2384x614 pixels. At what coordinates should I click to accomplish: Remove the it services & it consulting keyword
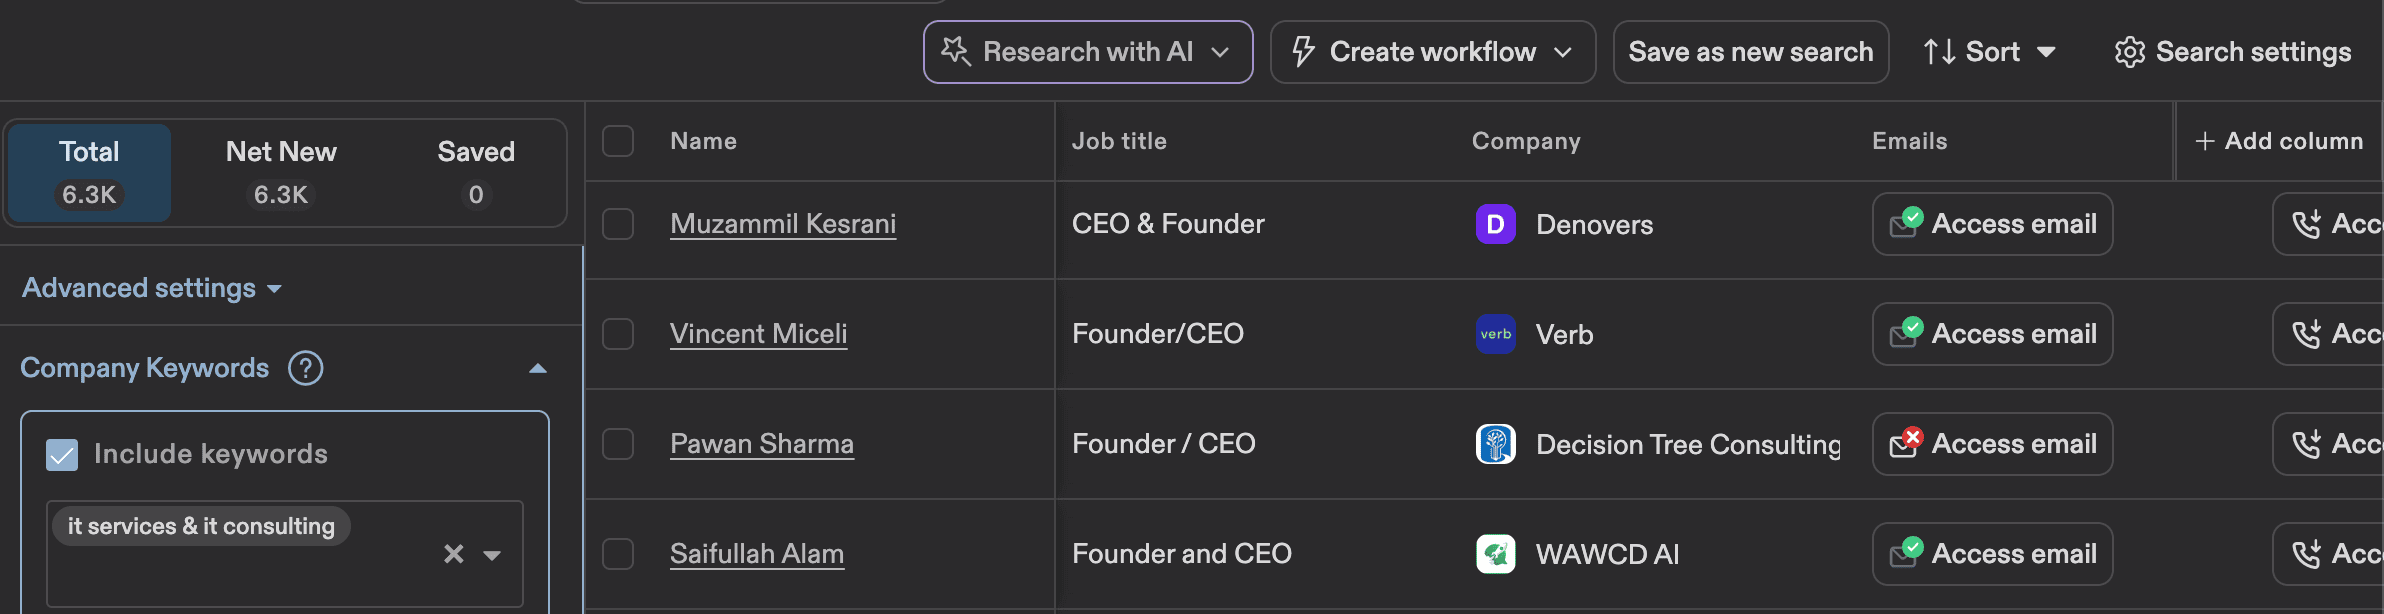click(452, 553)
